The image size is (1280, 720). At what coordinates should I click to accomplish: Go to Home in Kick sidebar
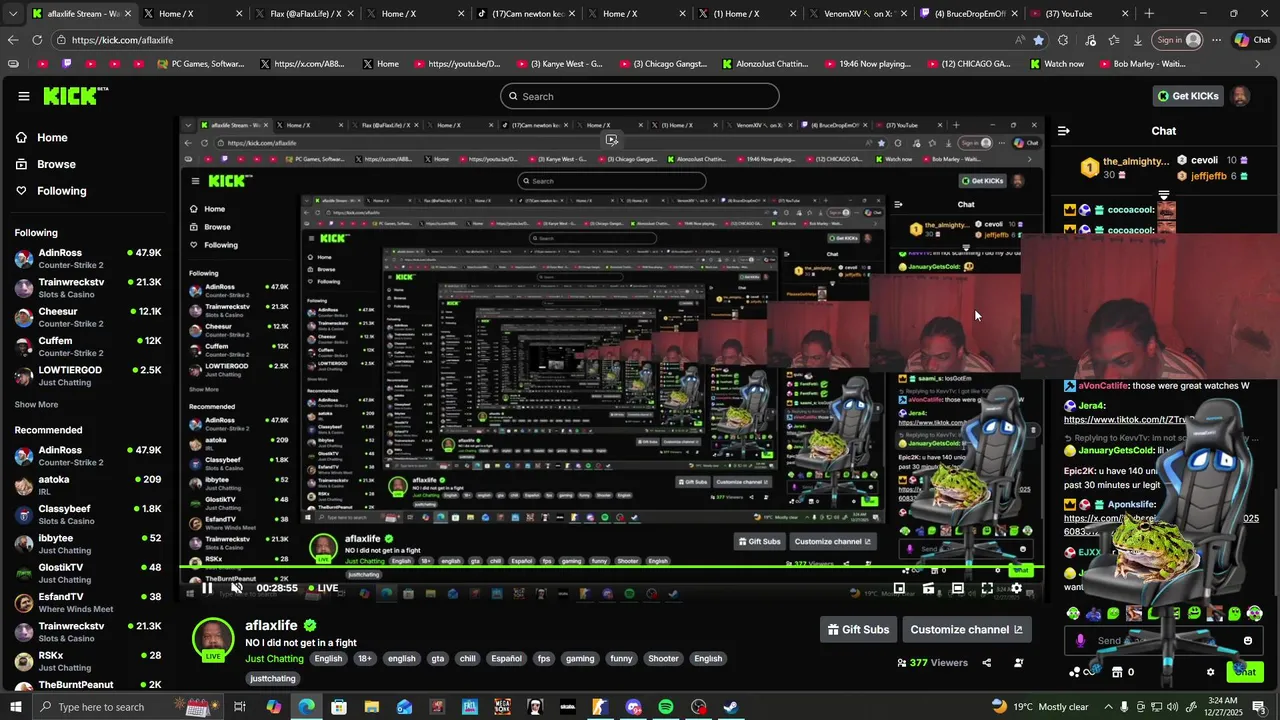pos(43,138)
